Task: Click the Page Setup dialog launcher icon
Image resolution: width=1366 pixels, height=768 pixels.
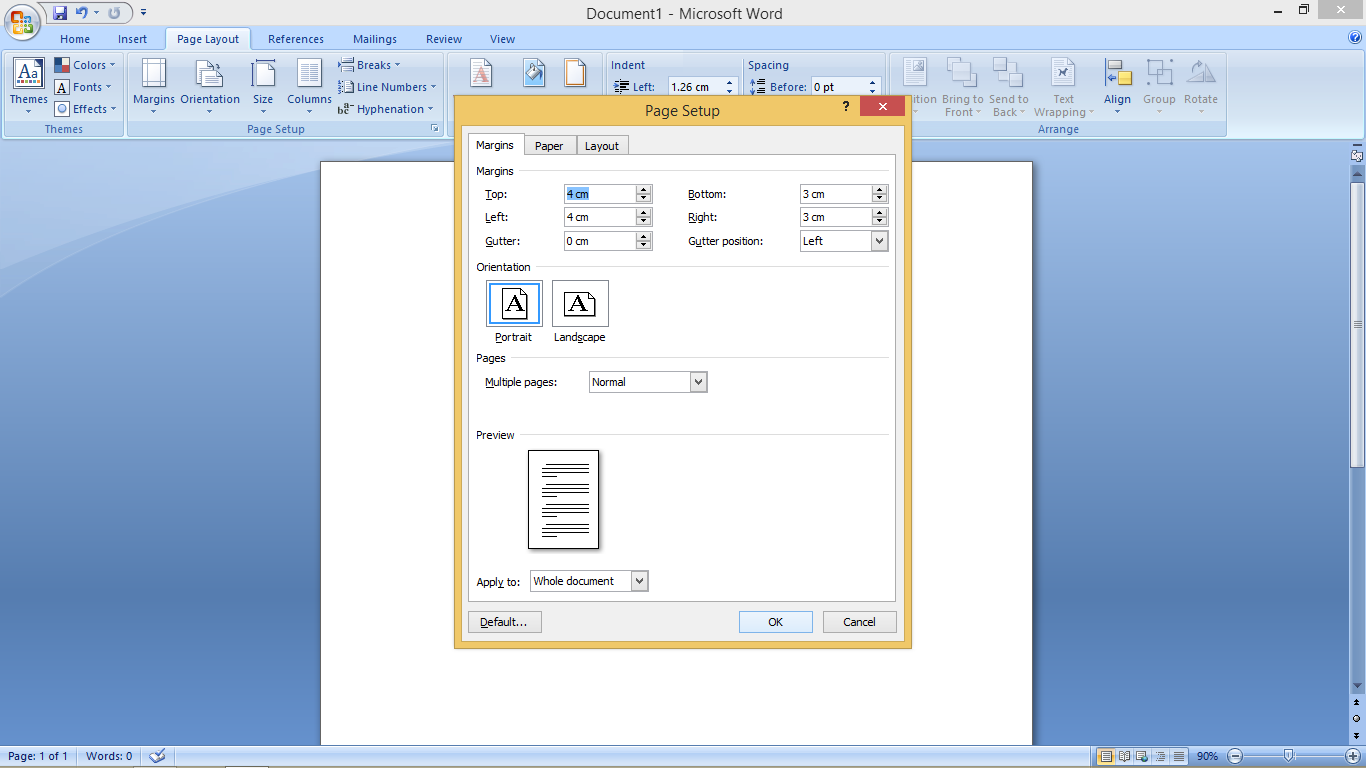Action: (x=435, y=129)
